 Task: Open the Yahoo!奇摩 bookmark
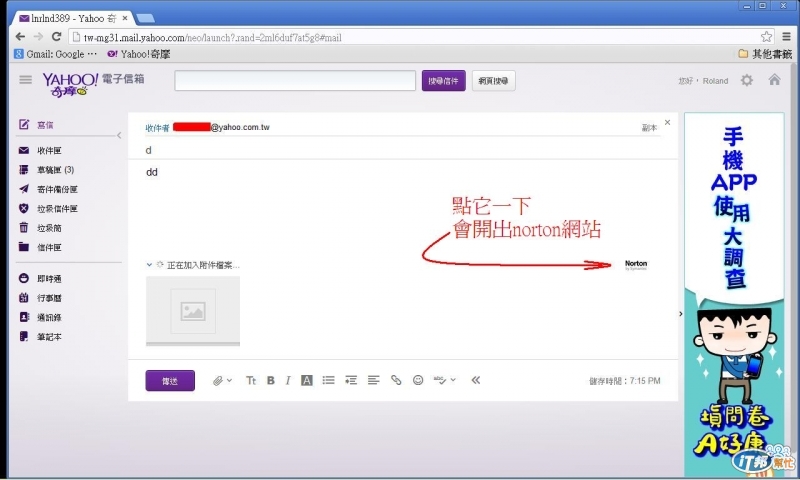coord(139,54)
